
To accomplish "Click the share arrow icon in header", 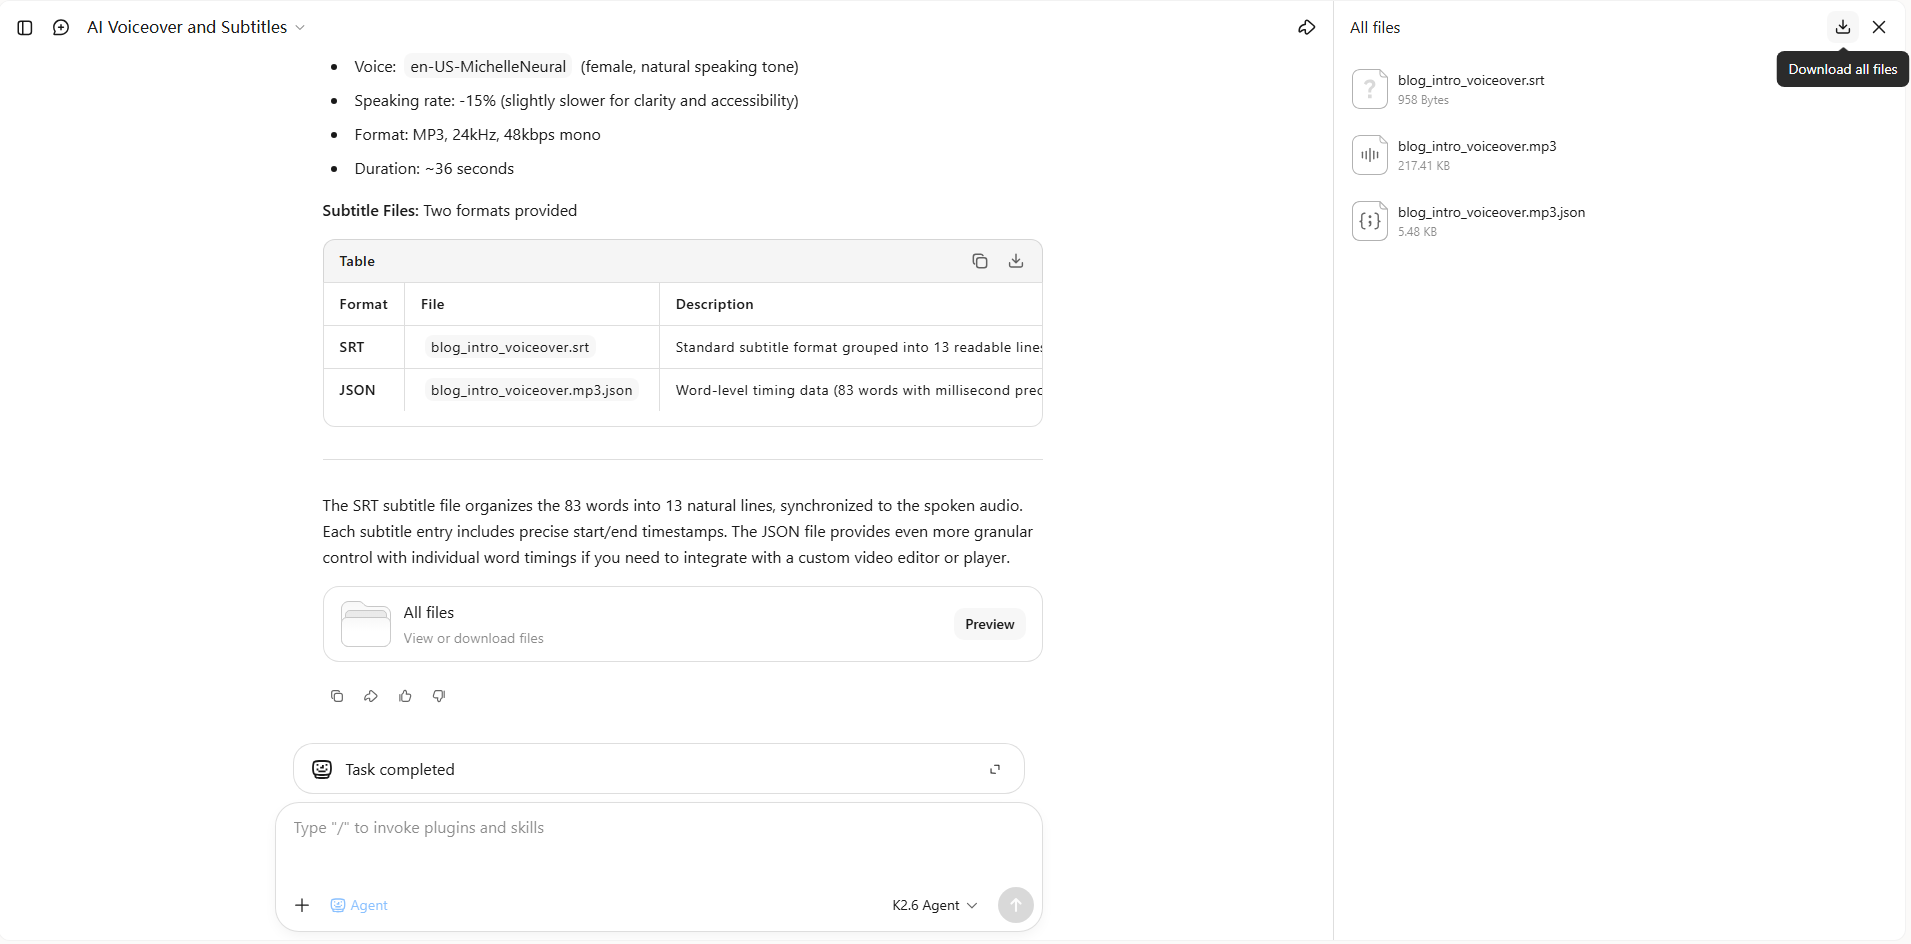I will (x=1306, y=28).
